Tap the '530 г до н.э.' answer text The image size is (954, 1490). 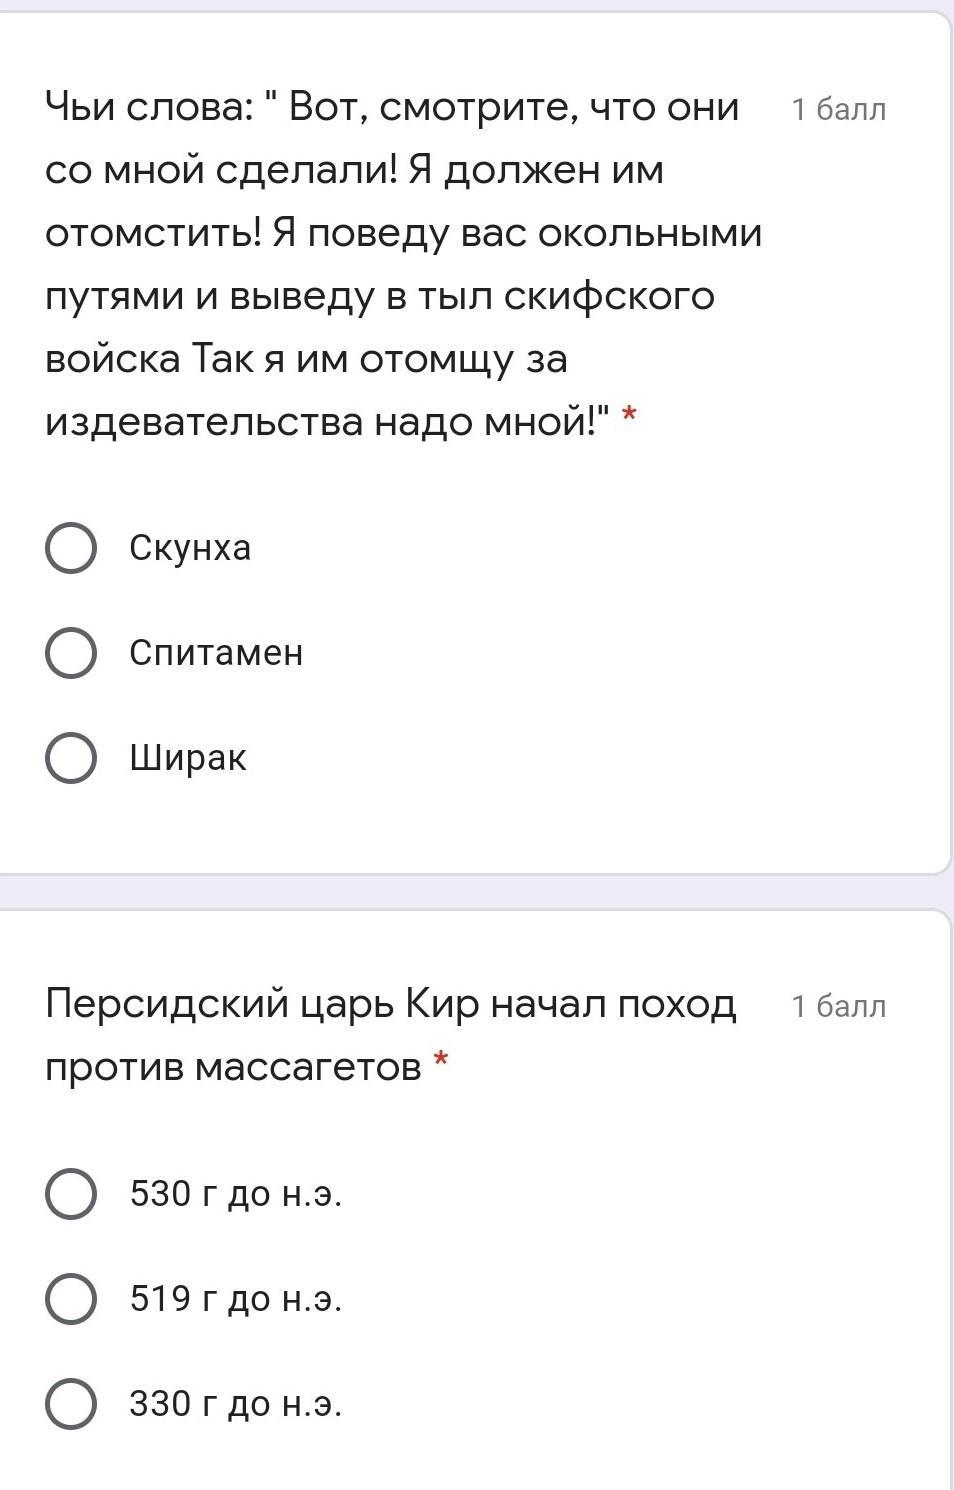tap(236, 1194)
